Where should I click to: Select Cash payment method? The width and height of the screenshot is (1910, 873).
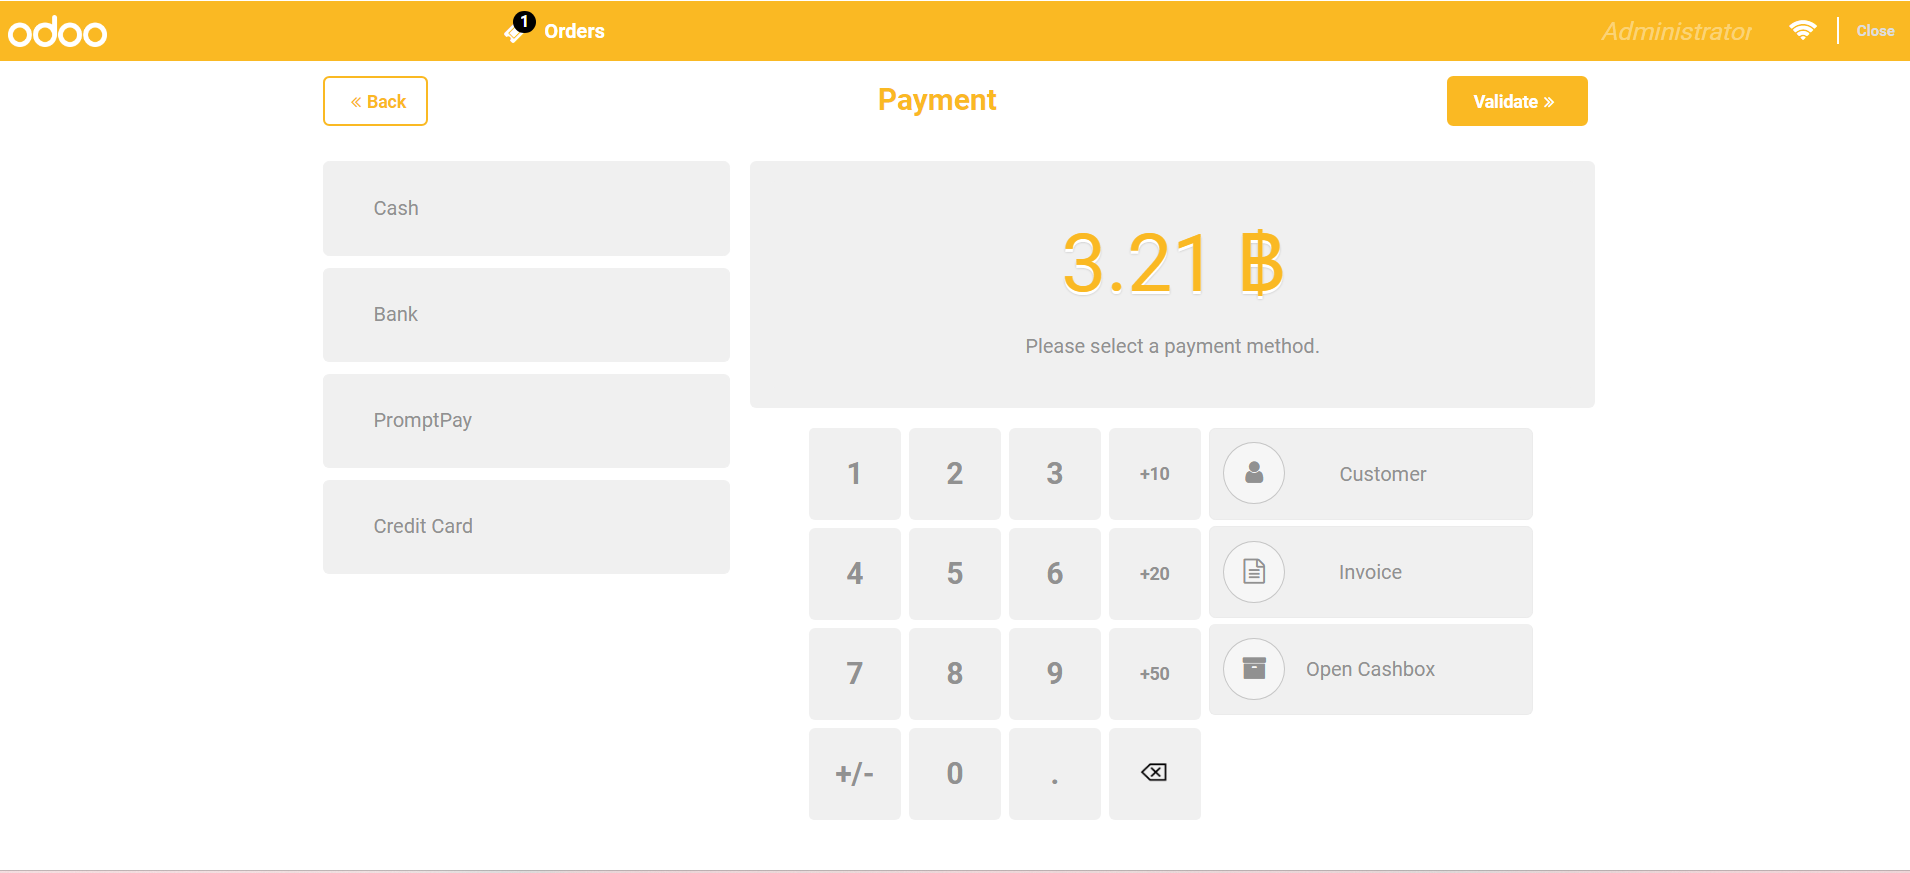[x=526, y=208]
